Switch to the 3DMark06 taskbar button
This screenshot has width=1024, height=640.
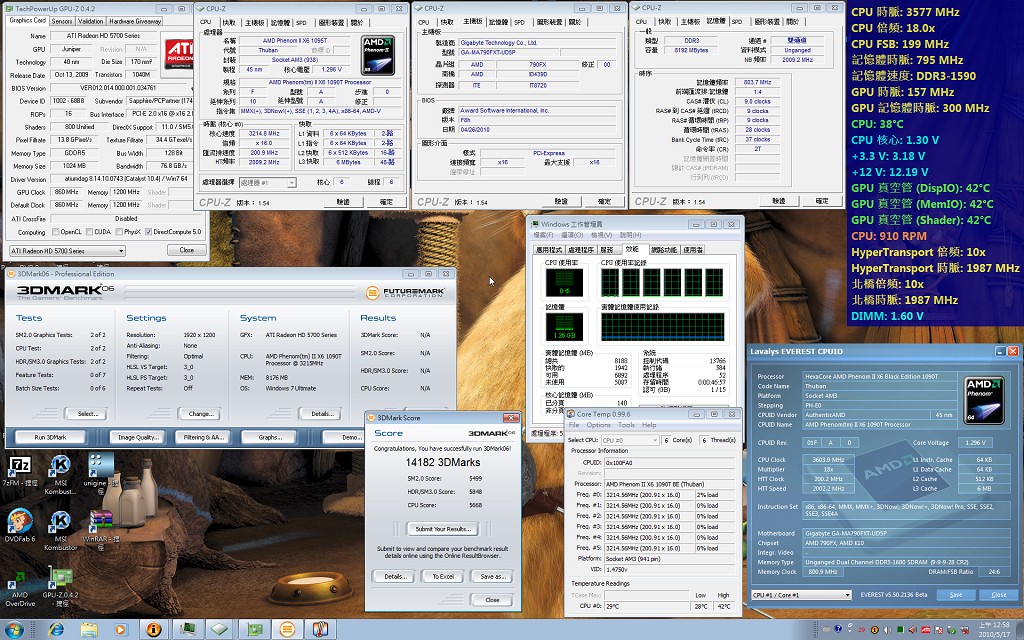[x=287, y=630]
